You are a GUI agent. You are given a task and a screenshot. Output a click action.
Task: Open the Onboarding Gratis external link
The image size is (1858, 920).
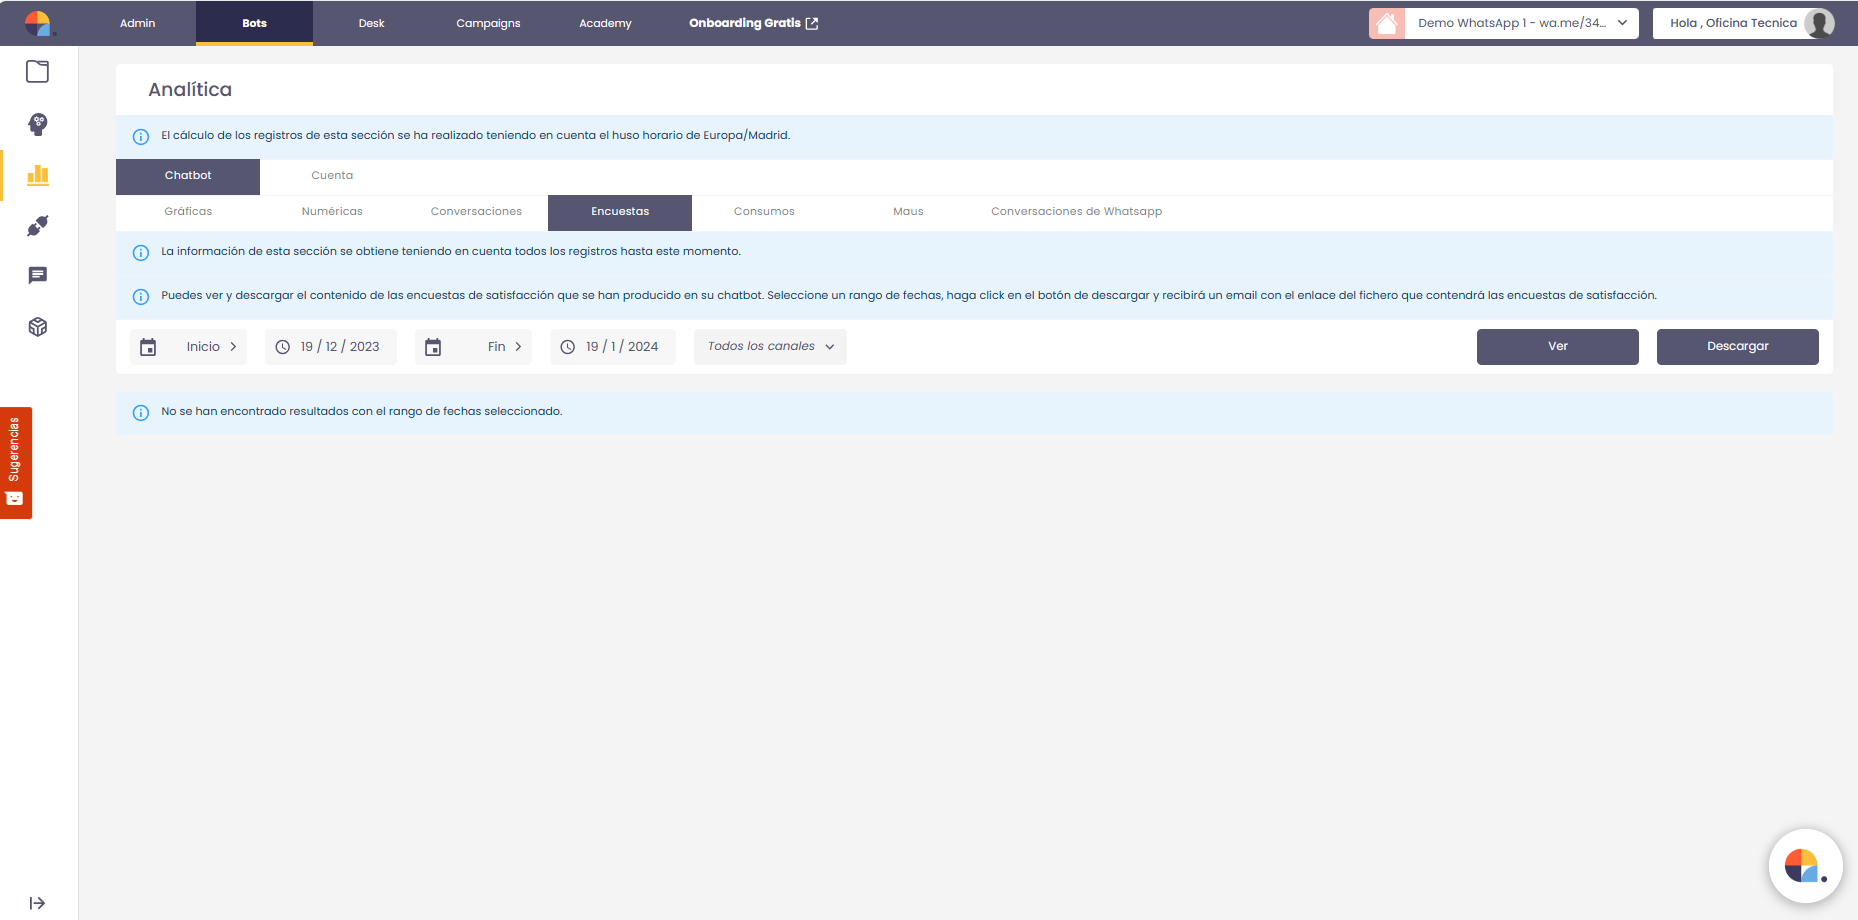(x=753, y=23)
